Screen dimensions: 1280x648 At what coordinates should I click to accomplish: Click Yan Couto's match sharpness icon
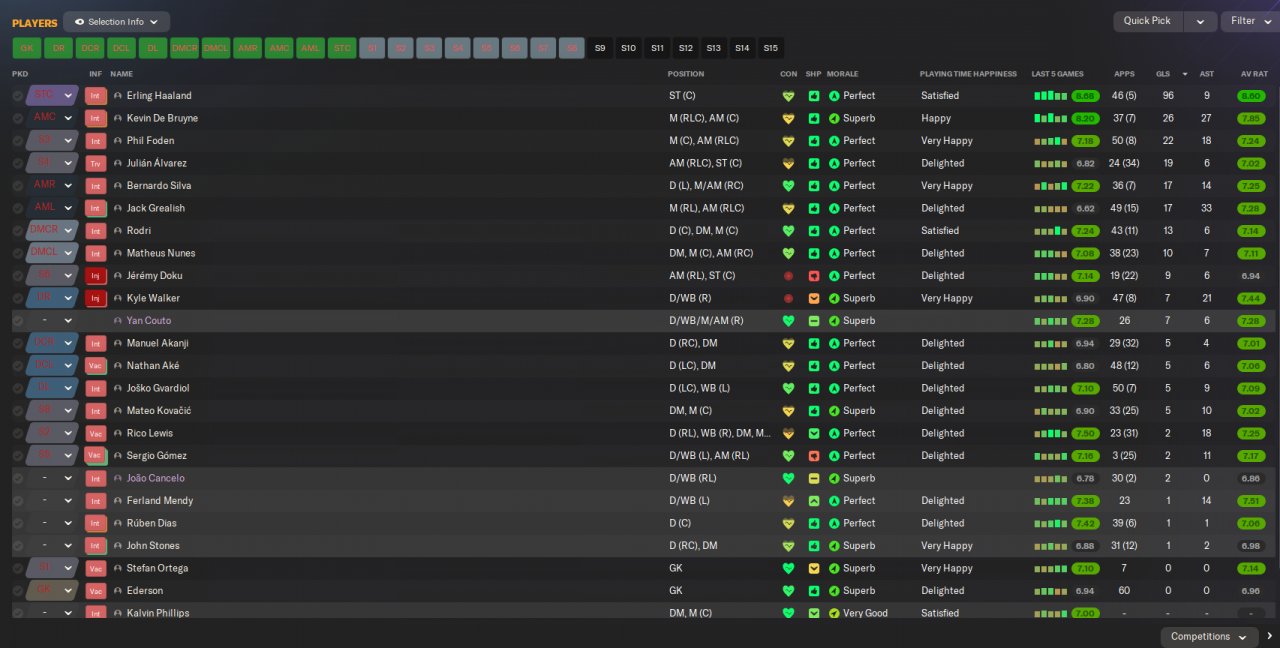(814, 321)
